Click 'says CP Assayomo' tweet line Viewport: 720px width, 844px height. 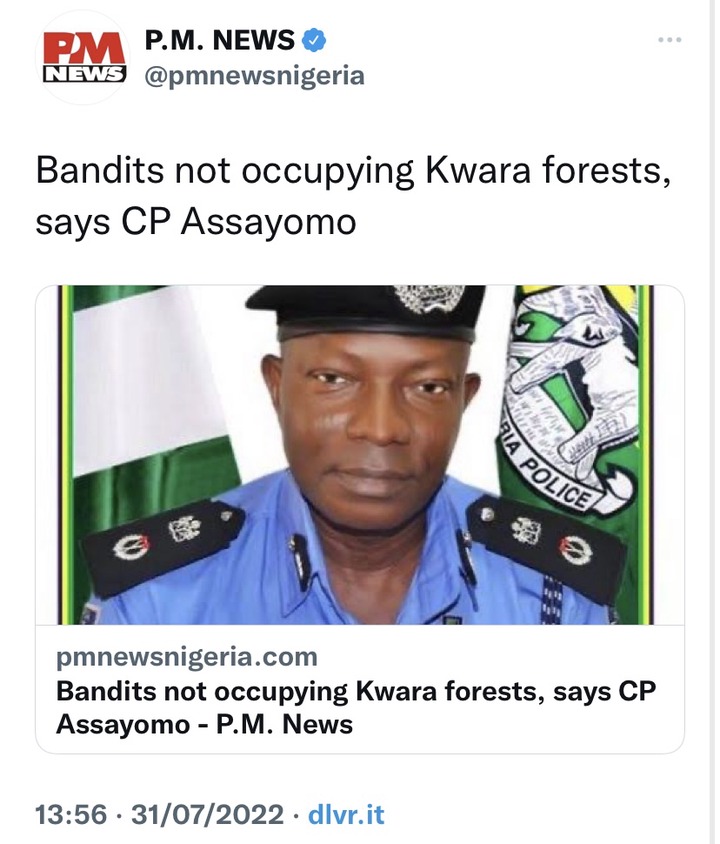click(x=196, y=222)
